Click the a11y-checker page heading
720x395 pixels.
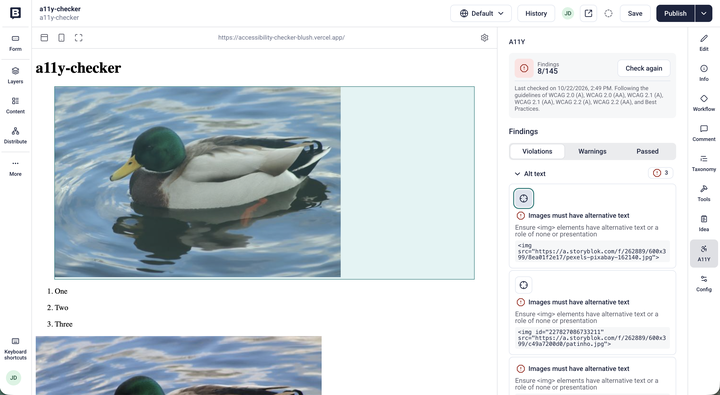pos(79,68)
